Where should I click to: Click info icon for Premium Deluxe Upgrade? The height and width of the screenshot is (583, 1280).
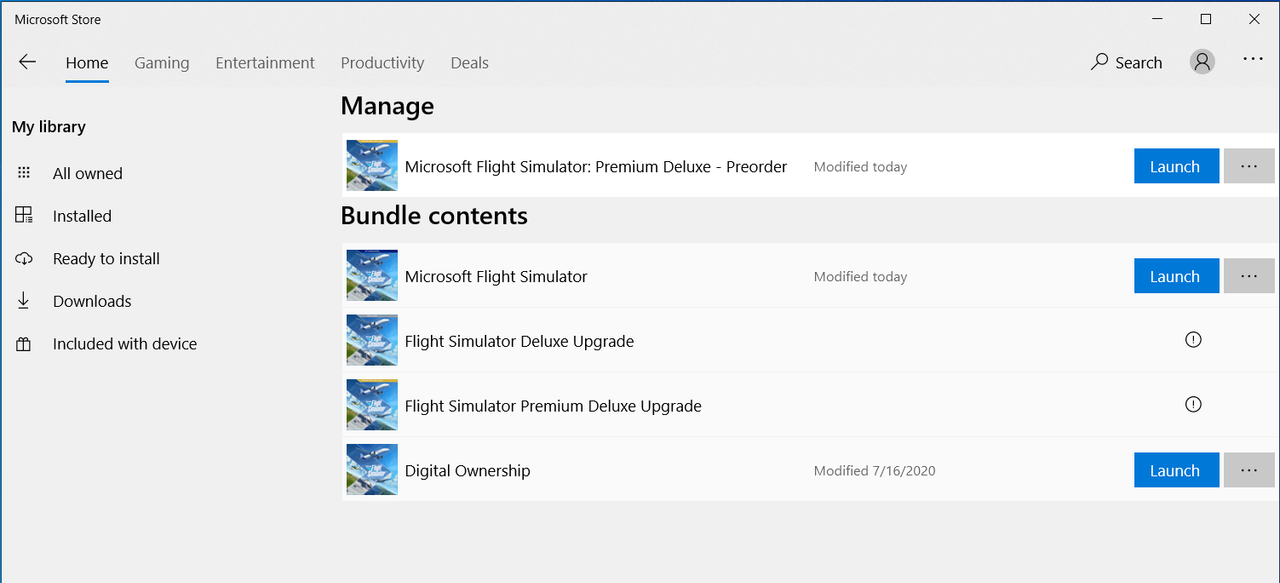click(1193, 405)
